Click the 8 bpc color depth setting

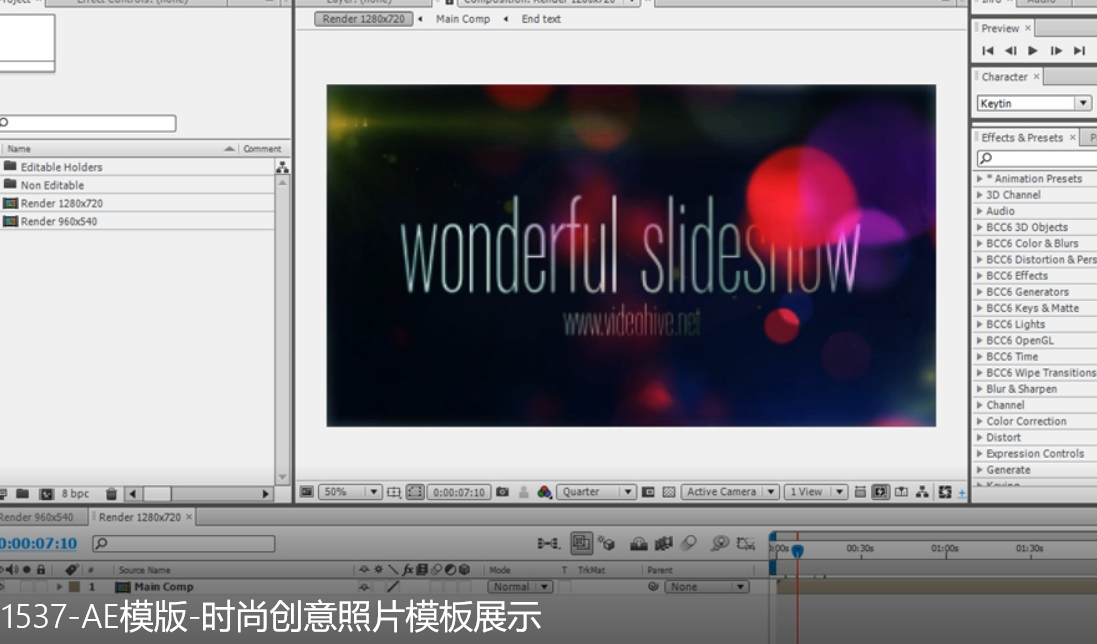pos(75,494)
